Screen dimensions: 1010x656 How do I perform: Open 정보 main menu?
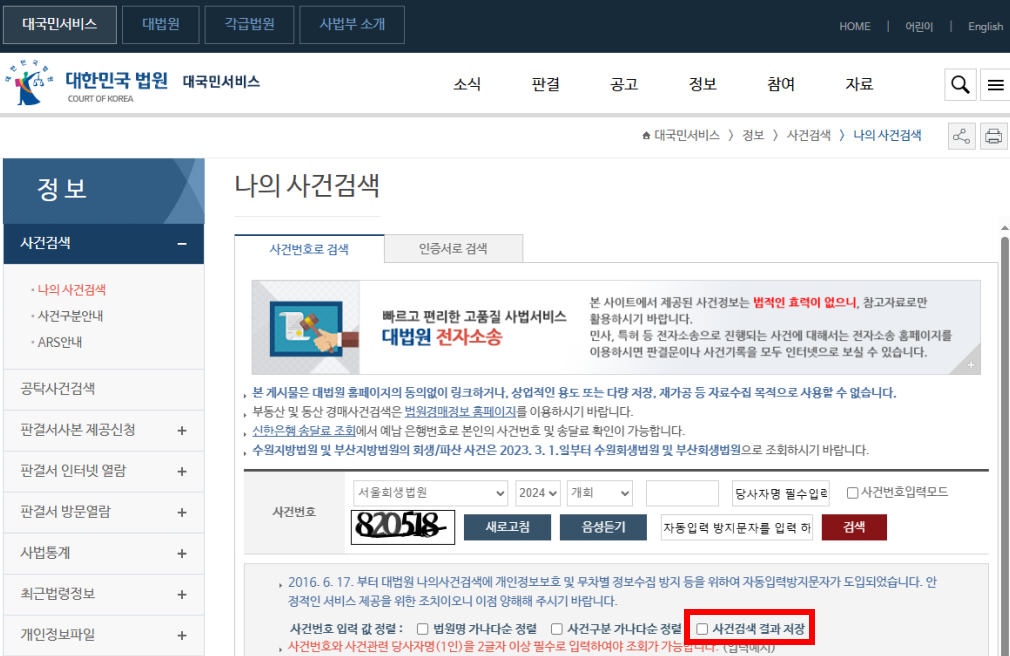pos(703,84)
